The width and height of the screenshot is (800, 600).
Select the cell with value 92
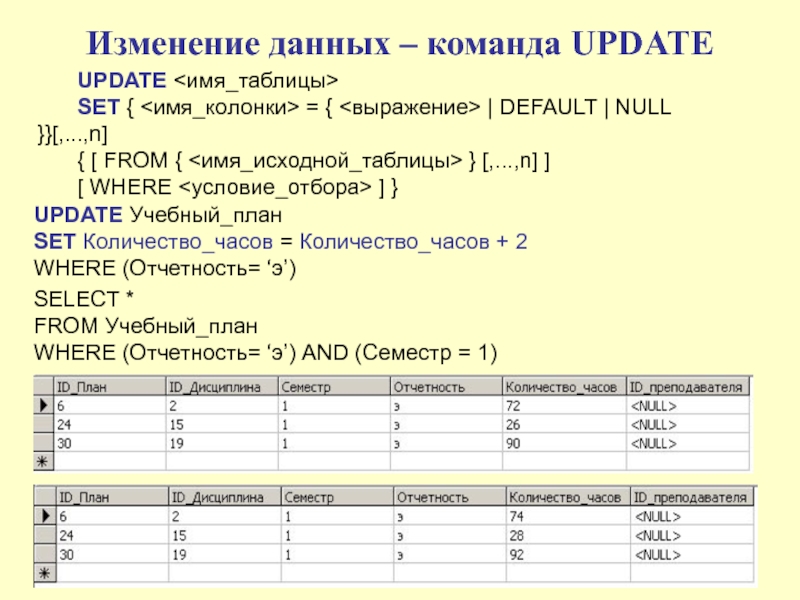coord(566,553)
